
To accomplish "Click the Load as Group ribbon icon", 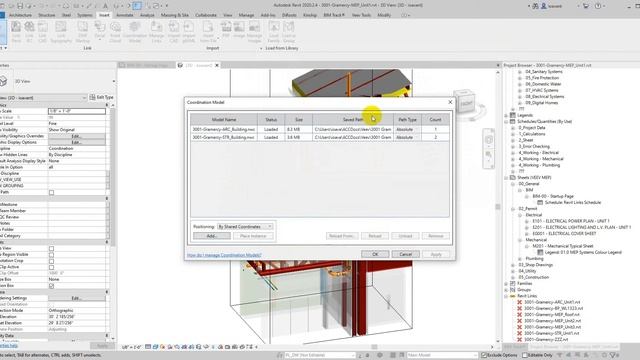I will pyautogui.click(x=289, y=31).
